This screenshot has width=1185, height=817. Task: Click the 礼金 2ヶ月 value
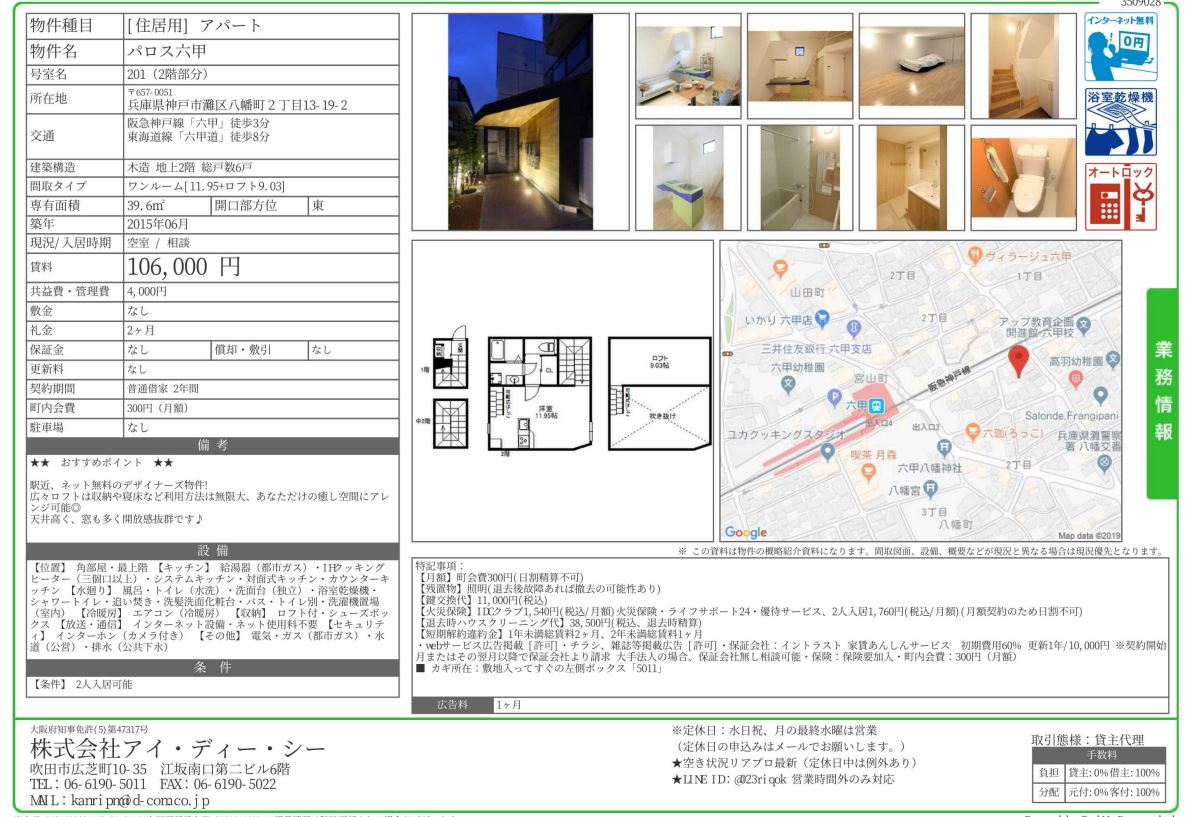tap(141, 330)
